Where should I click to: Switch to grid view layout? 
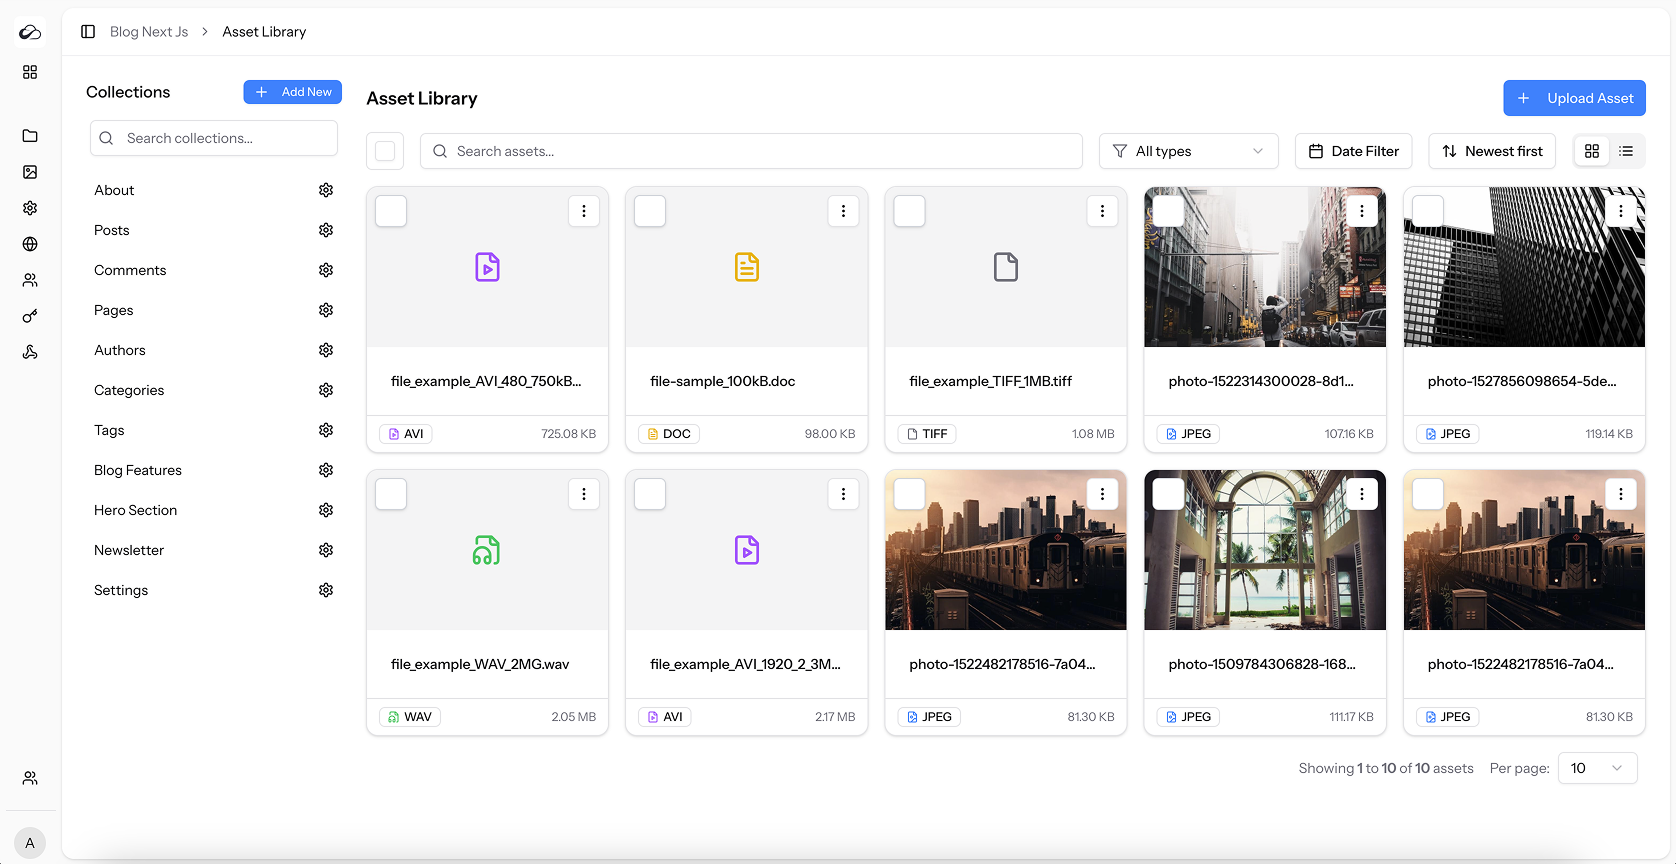pos(1592,151)
